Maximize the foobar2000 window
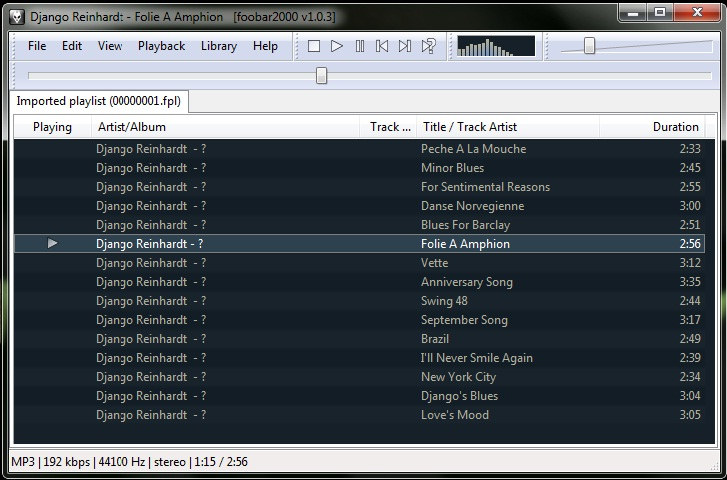The image size is (727, 480). [x=660, y=13]
